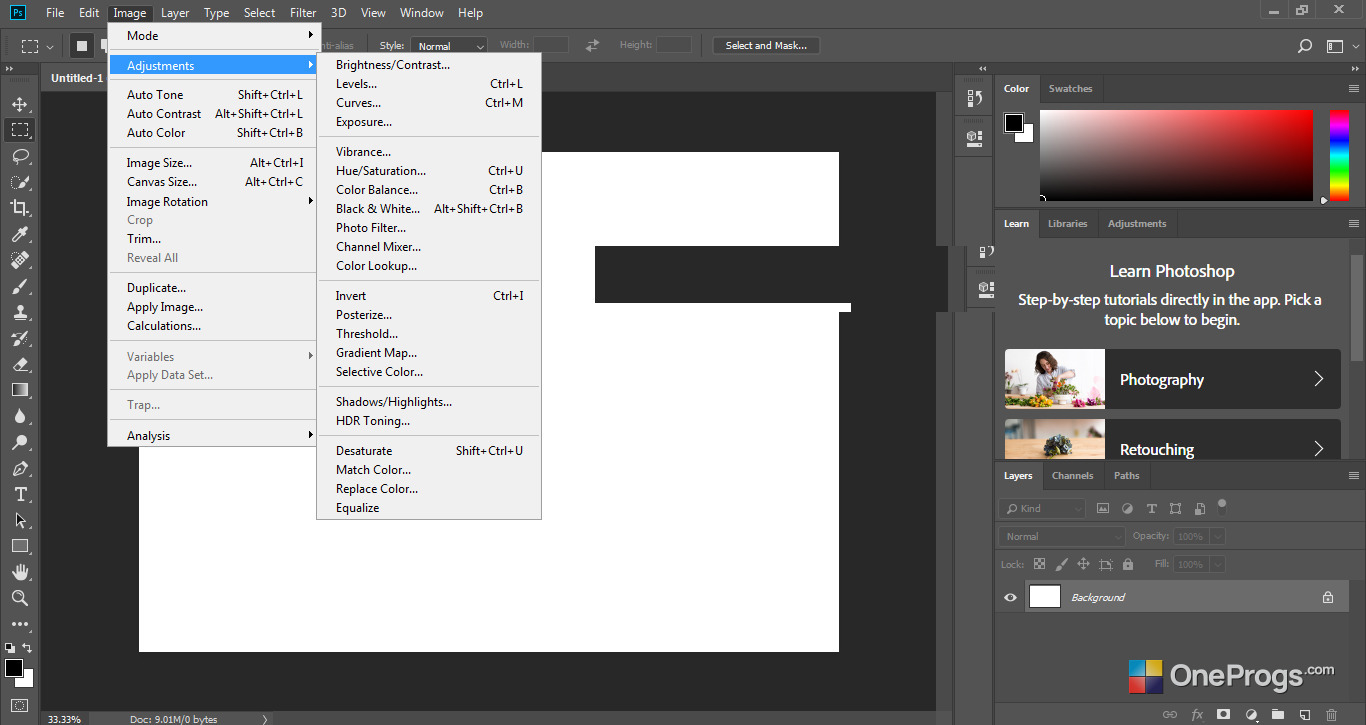Image resolution: width=1366 pixels, height=725 pixels.
Task: Select the Zoom tool
Action: tap(20, 598)
